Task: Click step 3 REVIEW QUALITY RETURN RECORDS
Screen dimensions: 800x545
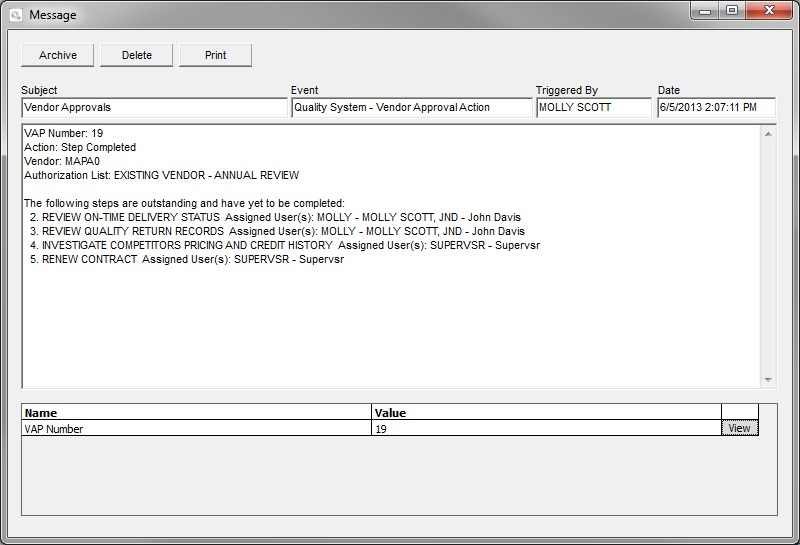Action: [278, 231]
